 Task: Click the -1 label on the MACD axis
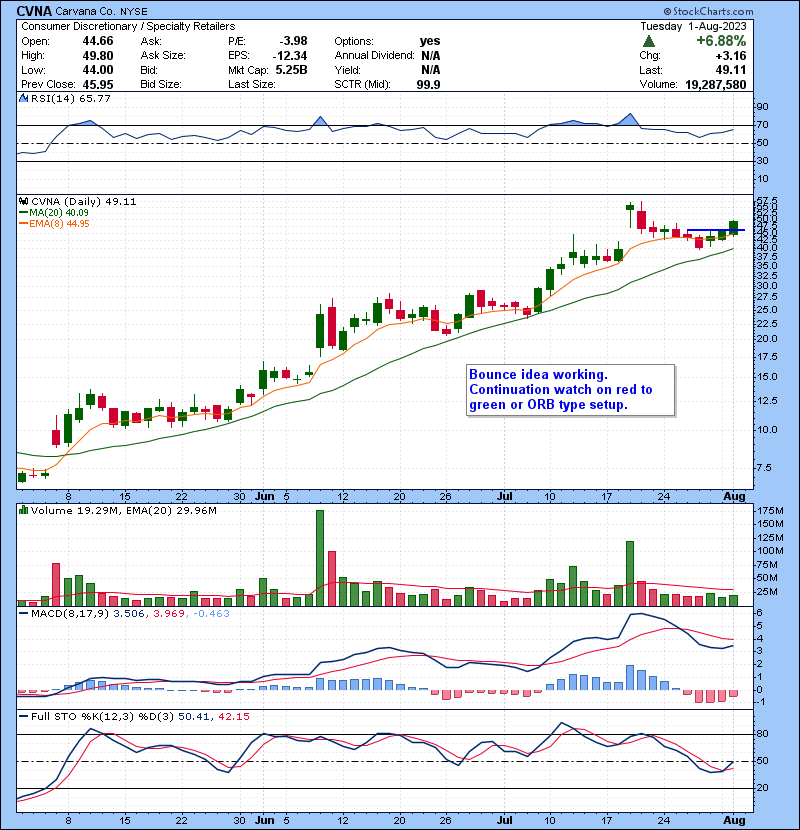coord(759,702)
